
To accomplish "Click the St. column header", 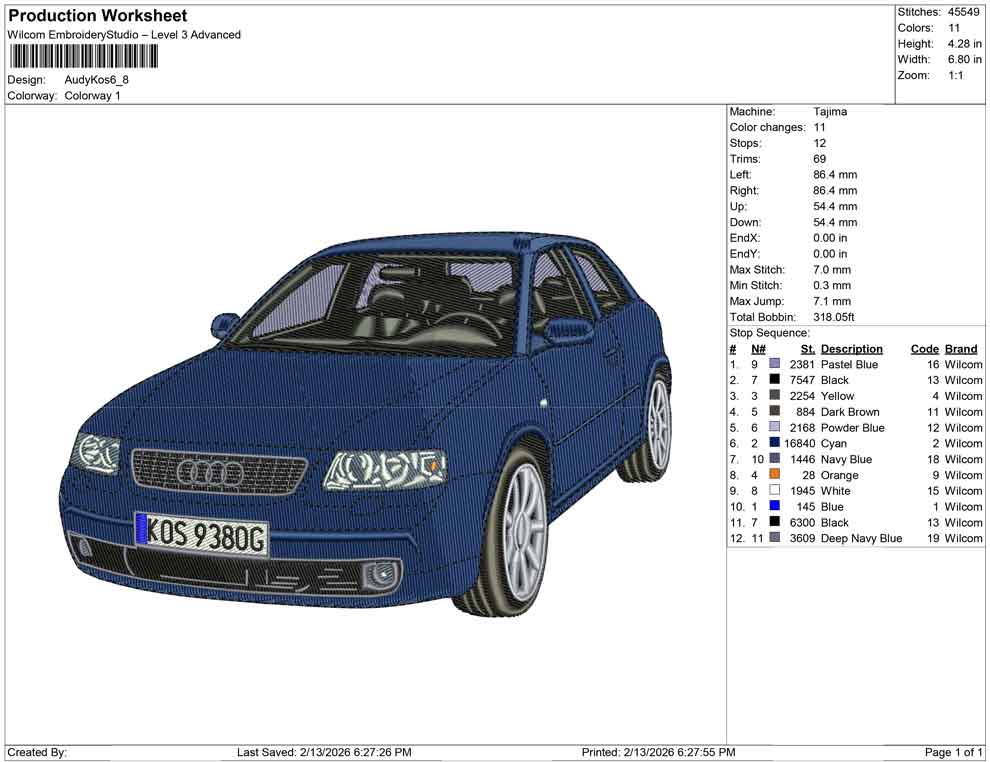I will click(808, 348).
